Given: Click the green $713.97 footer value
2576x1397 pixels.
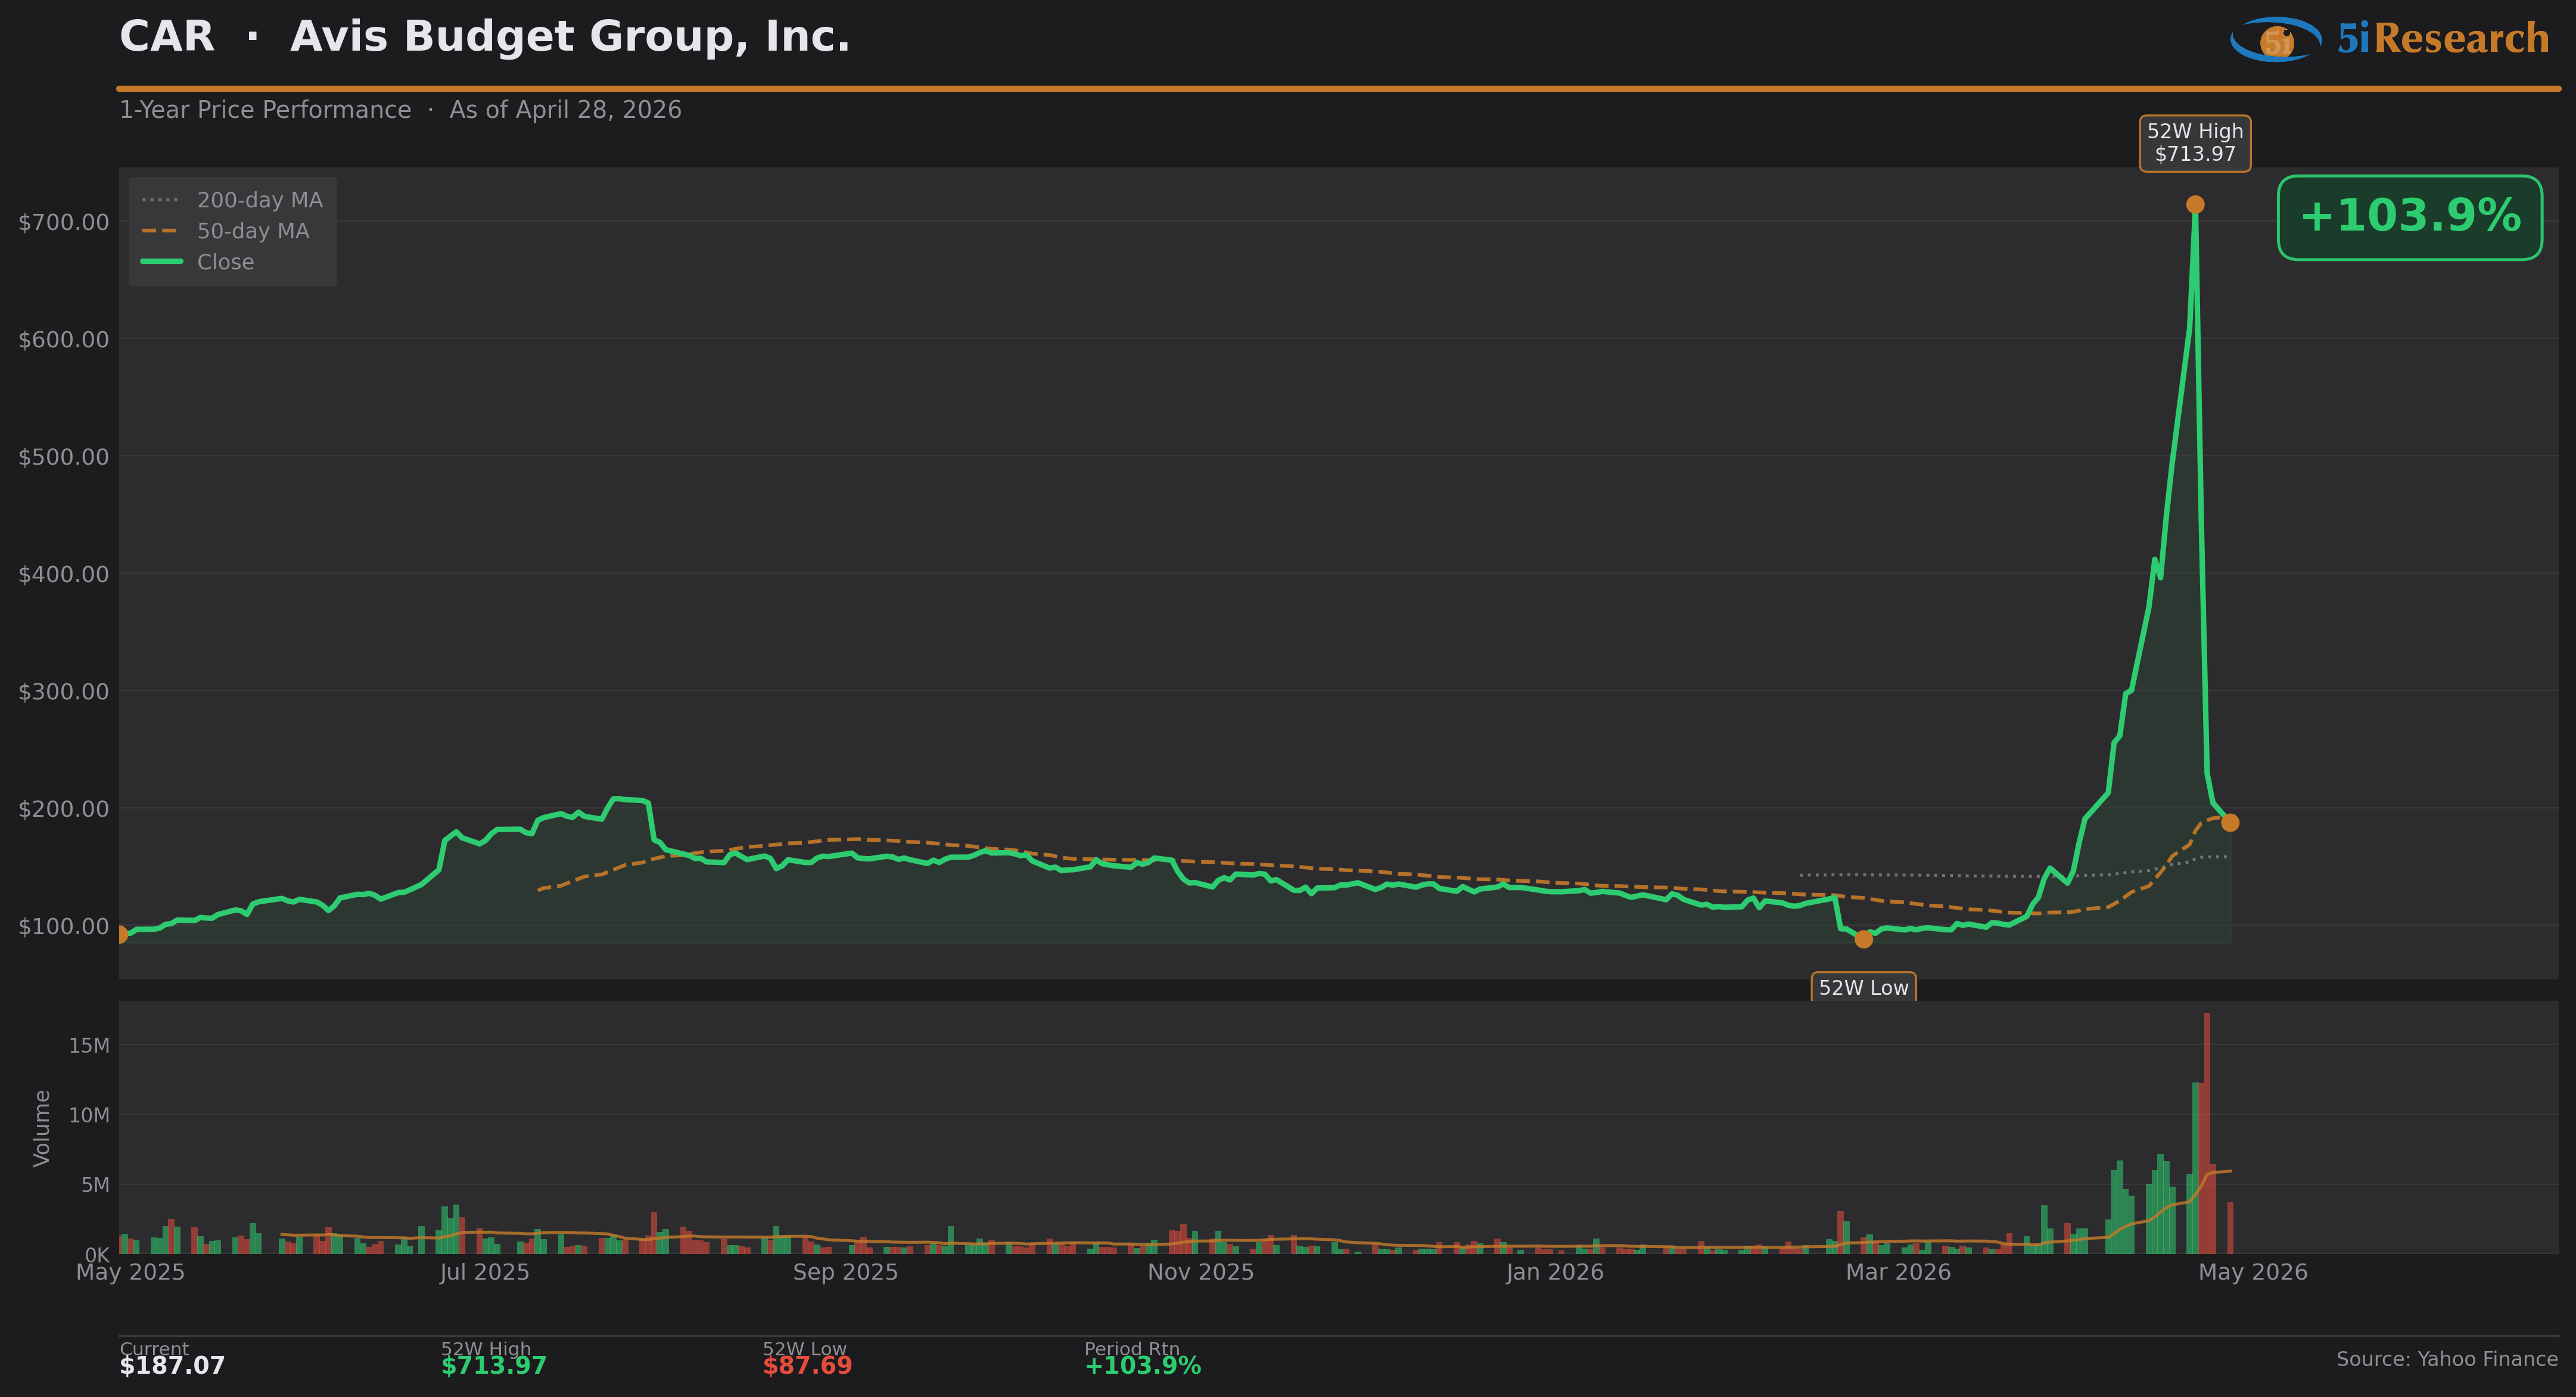Looking at the screenshot, I should click(494, 1365).
